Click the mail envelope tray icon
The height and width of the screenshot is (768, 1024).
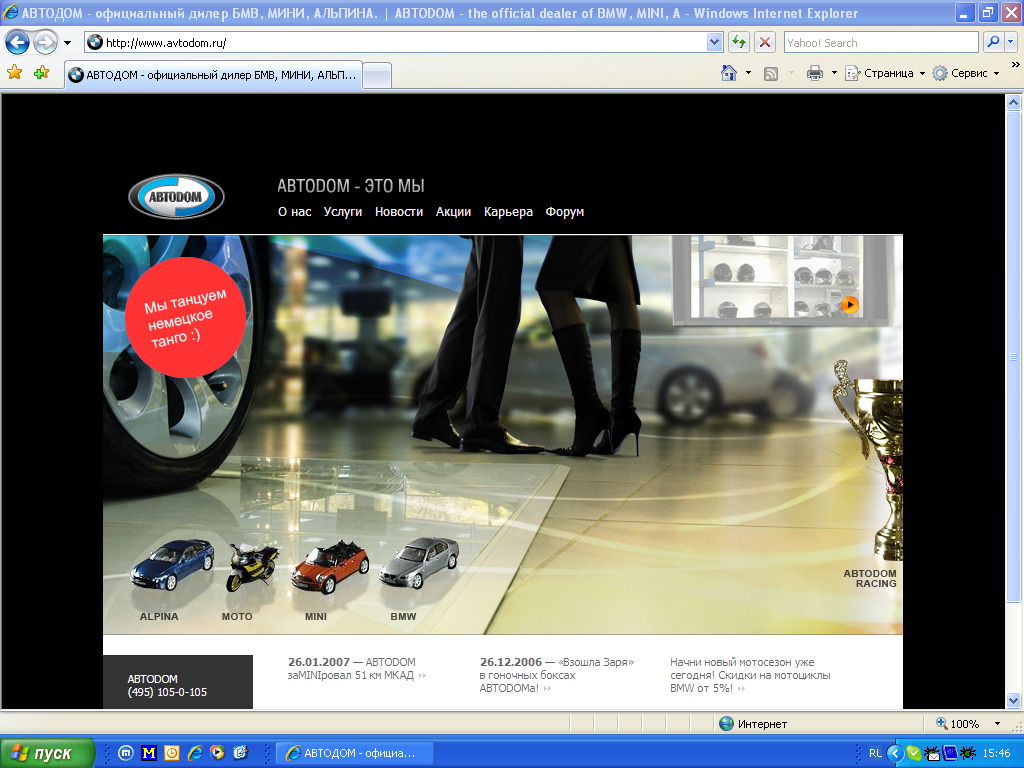point(933,754)
